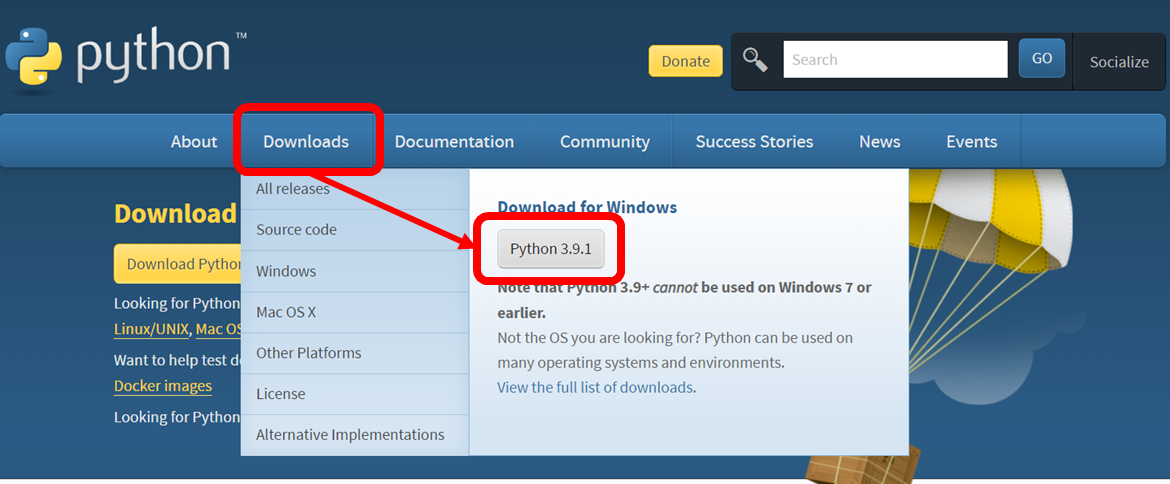Viewport: 1170px width, 484px height.
Task: Open the Documentation menu
Action: tap(454, 142)
